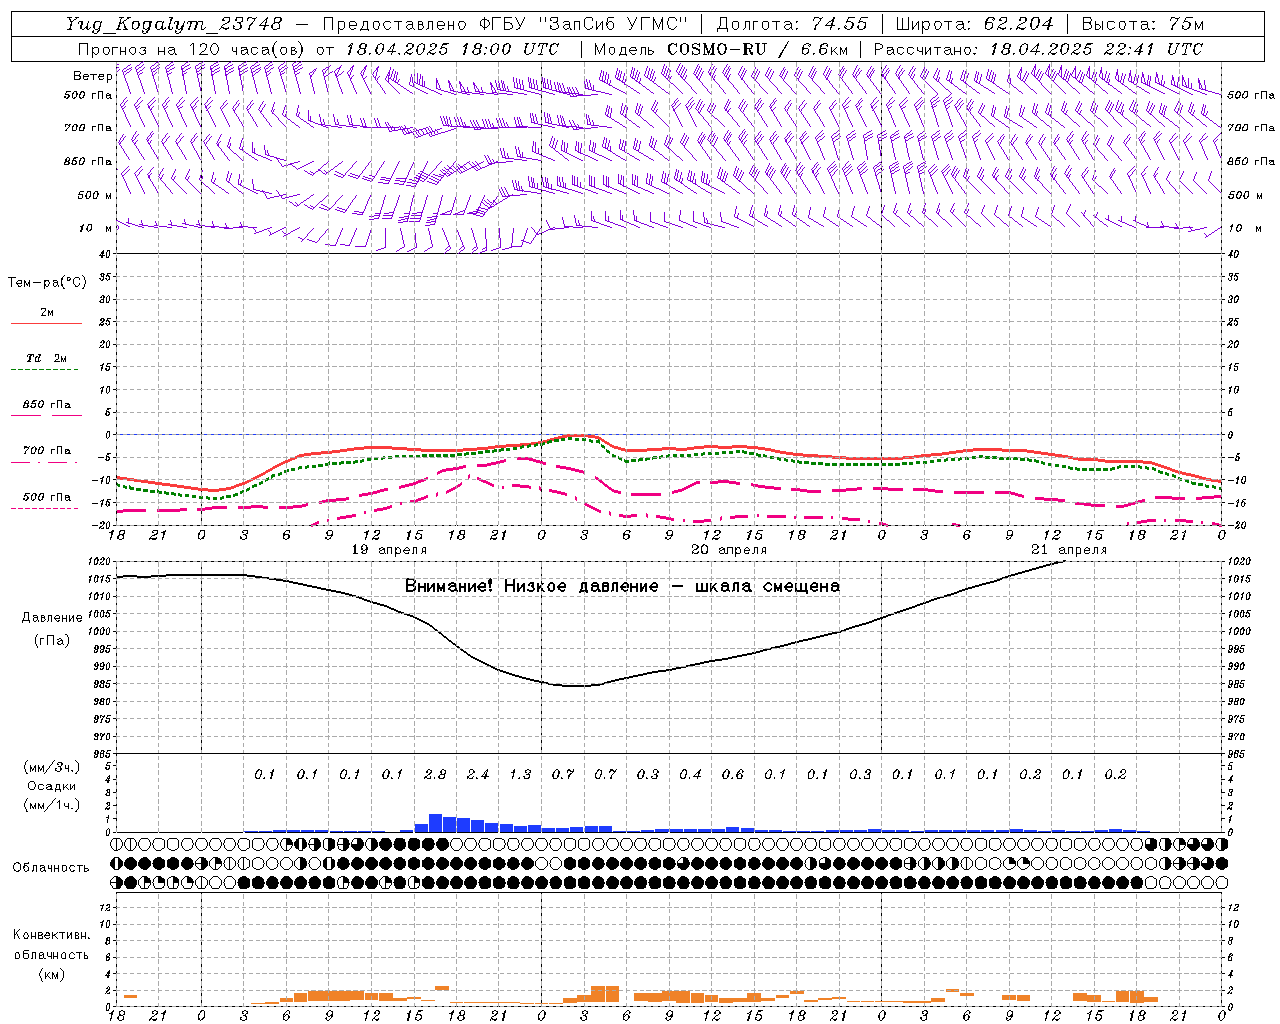Select the Высота: 75м elevation text
This screenshot has width=1280, height=1024.
1142,24
